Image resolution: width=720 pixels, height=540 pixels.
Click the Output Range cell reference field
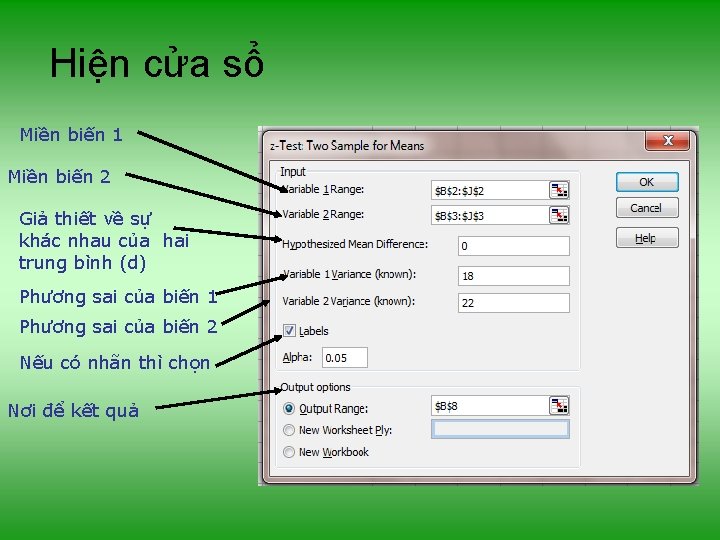tap(490, 406)
